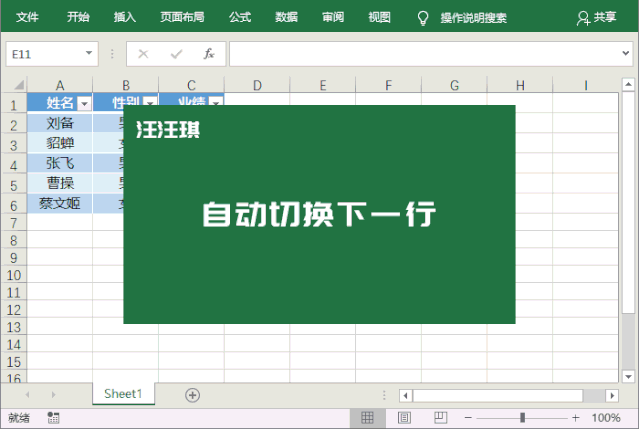Click the zoom slider handle
639x429 pixels.
coord(522,418)
